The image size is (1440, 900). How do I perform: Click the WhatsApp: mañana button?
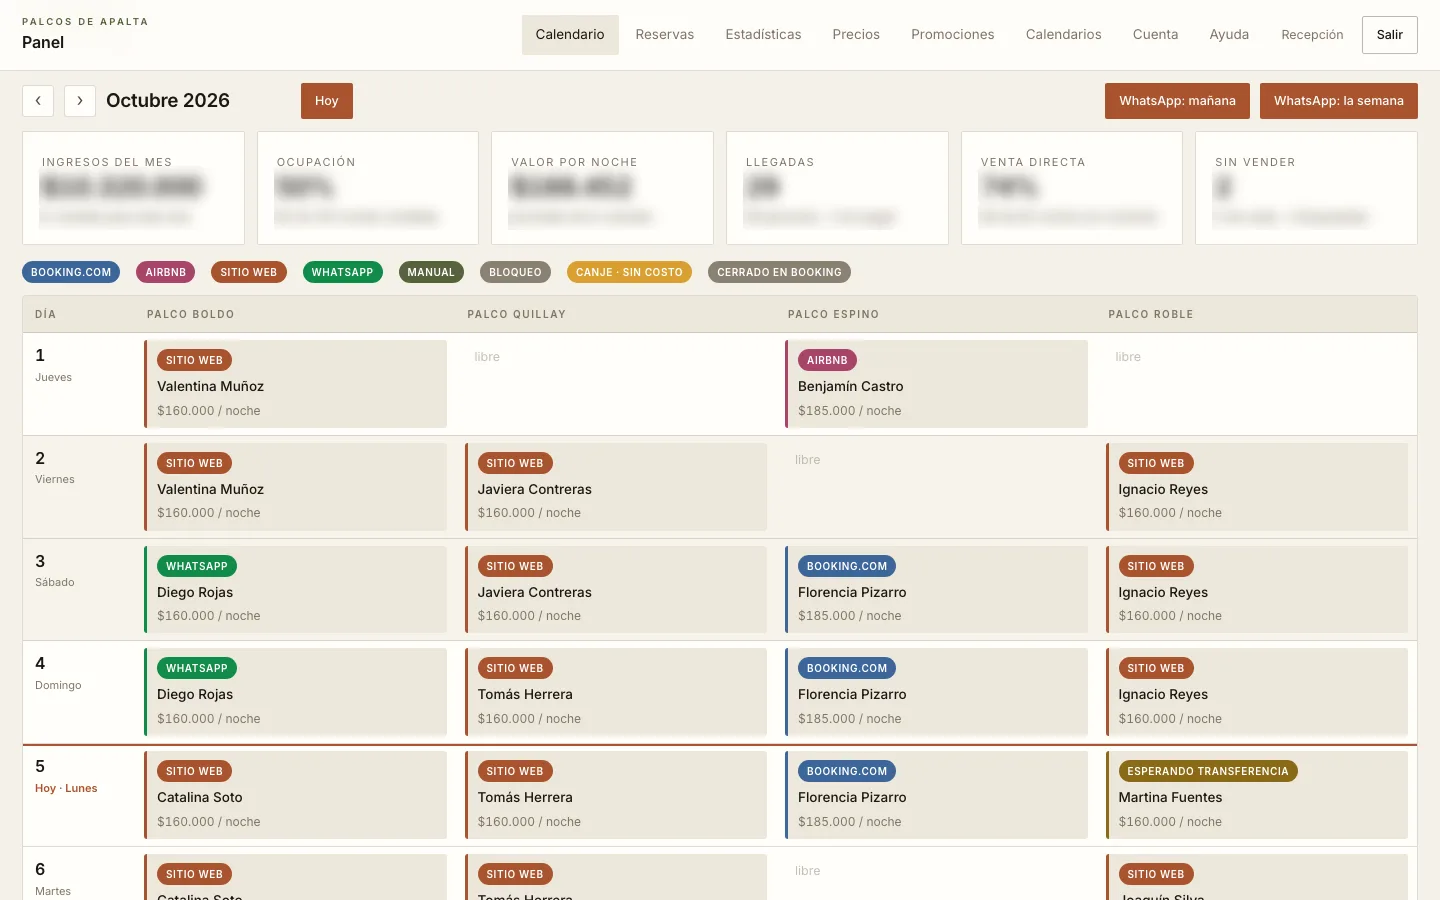pos(1177,101)
